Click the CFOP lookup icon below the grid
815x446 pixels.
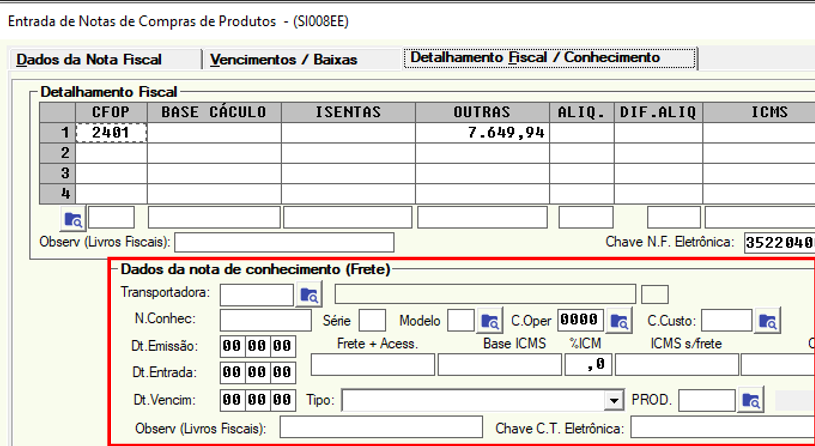[73, 217]
